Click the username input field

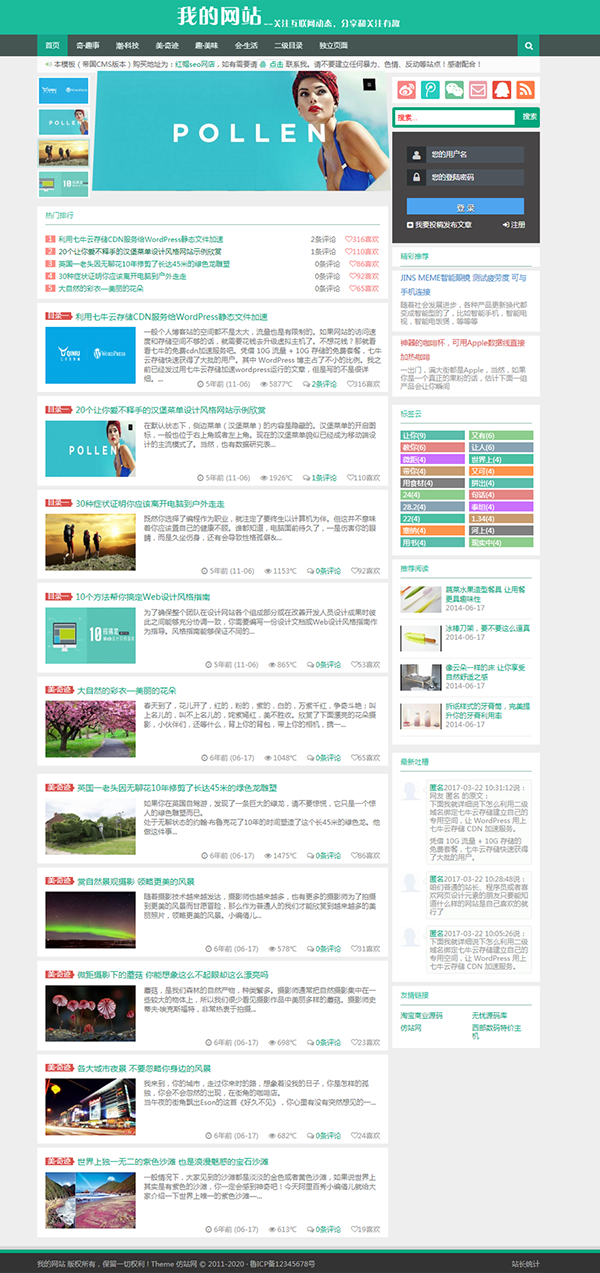pyautogui.click(x=474, y=155)
